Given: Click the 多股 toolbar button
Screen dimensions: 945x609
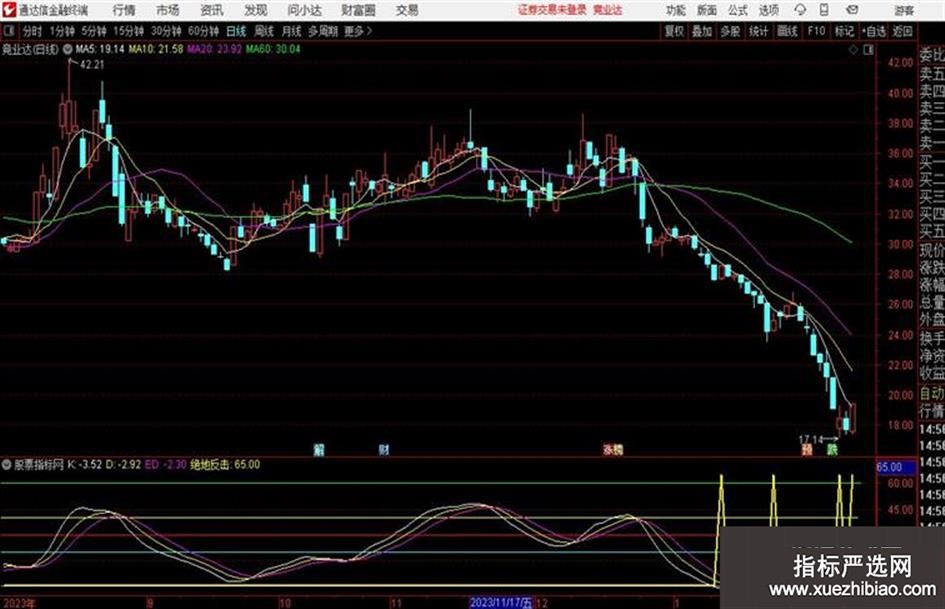Looking at the screenshot, I should (x=730, y=31).
